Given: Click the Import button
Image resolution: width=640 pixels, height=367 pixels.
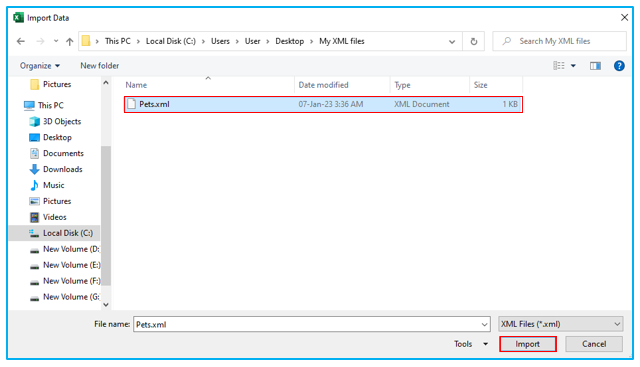Looking at the screenshot, I should pos(527,344).
